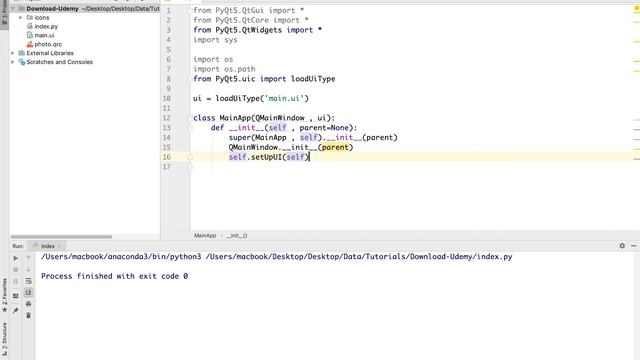Click MainApp in editor breadcrumbs
The height and width of the screenshot is (360, 640).
pos(205,236)
